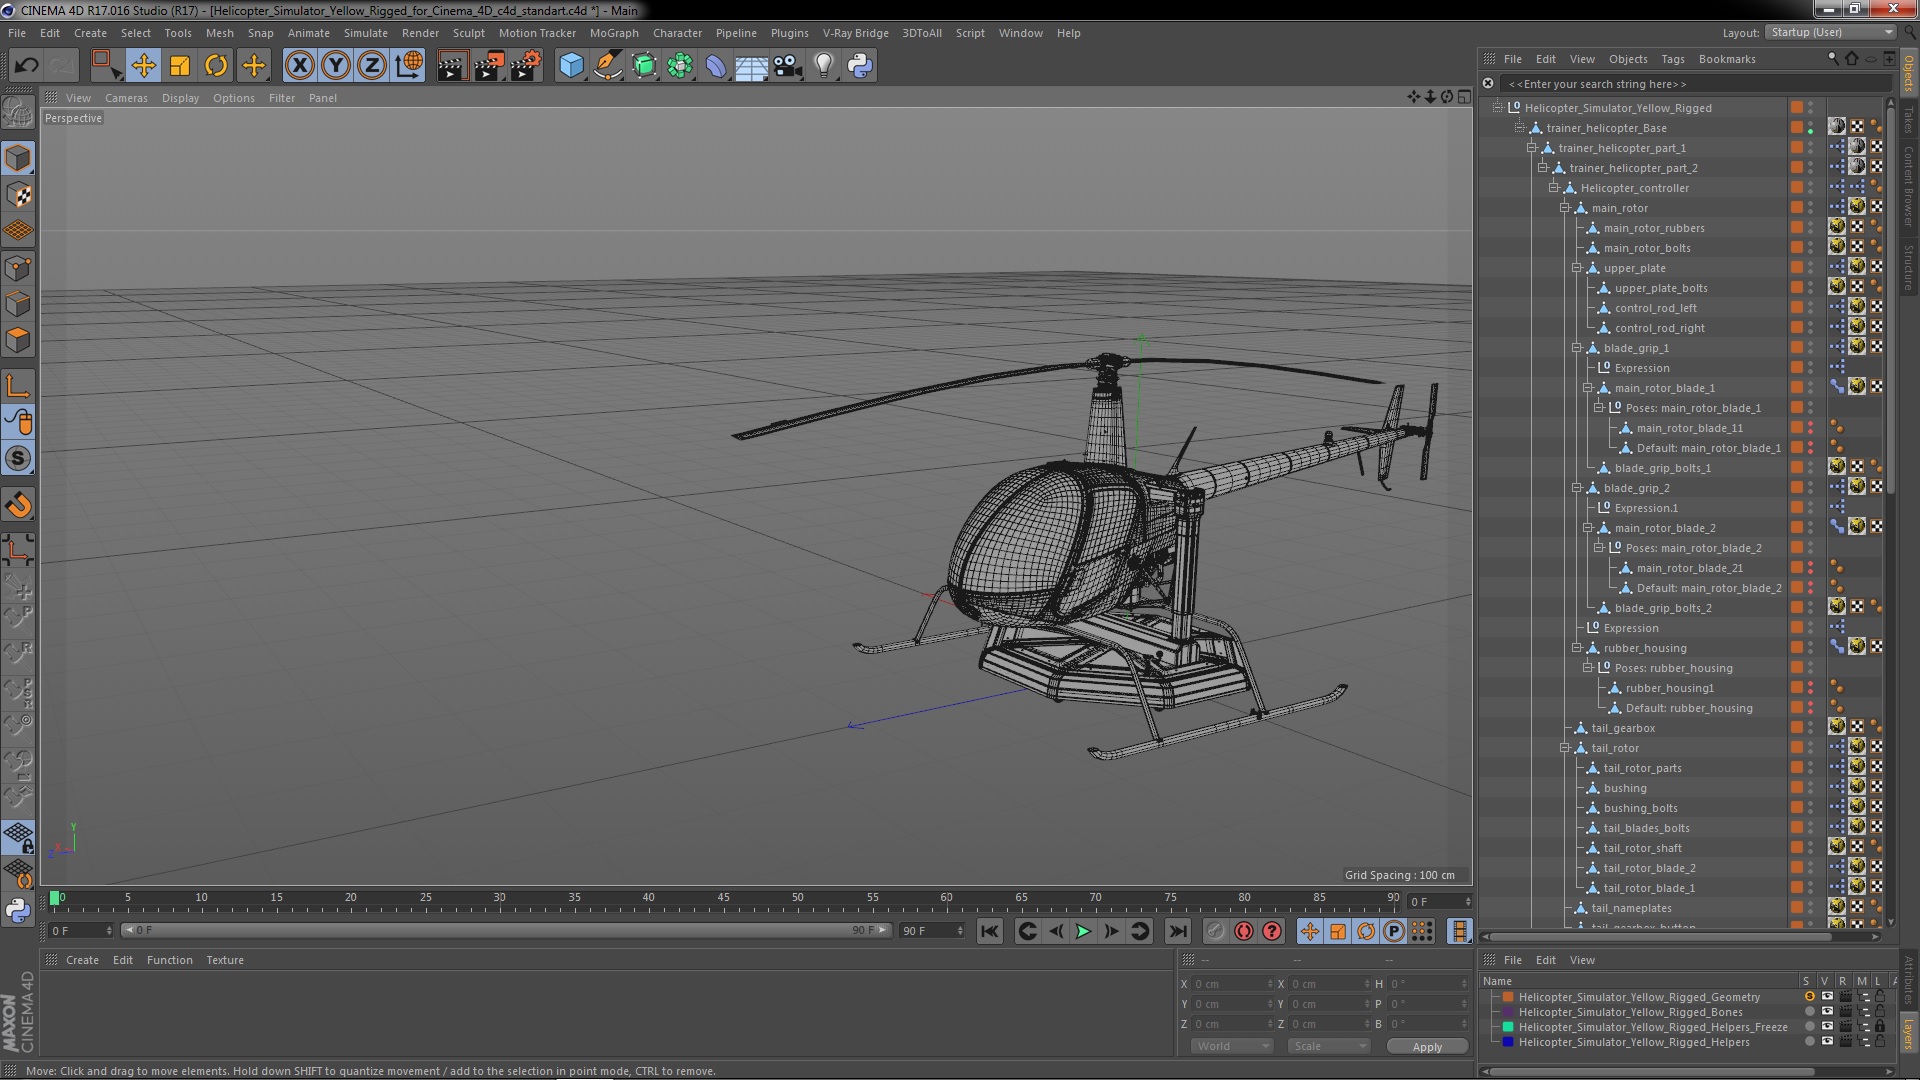This screenshot has height=1080, width=1920.
Task: Open the Scale mode dropdown
Action: (1328, 1046)
